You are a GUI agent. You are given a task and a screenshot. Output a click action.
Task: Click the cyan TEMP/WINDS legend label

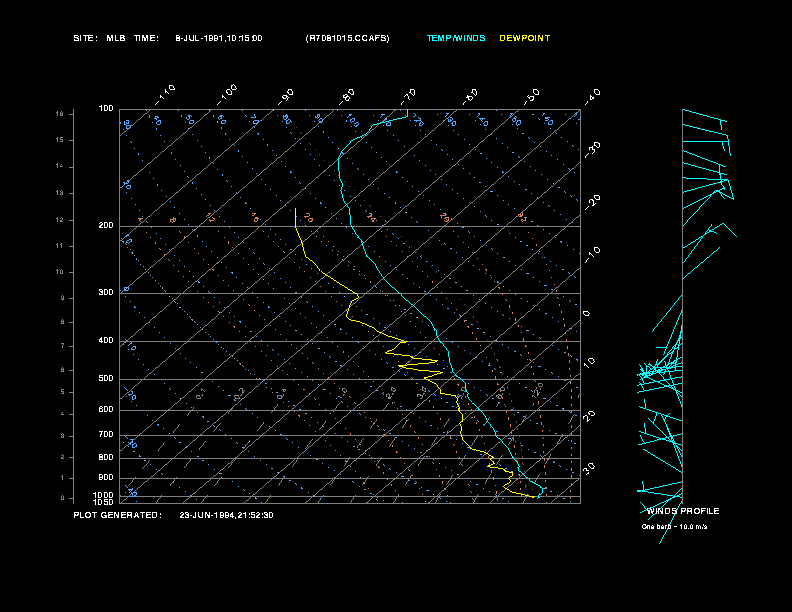click(456, 38)
